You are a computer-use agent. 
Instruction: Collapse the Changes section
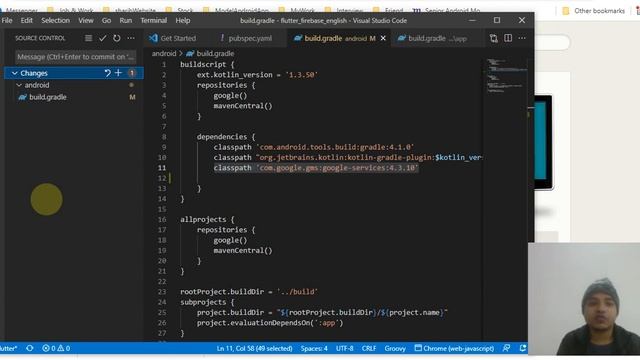pyautogui.click(x=15, y=73)
